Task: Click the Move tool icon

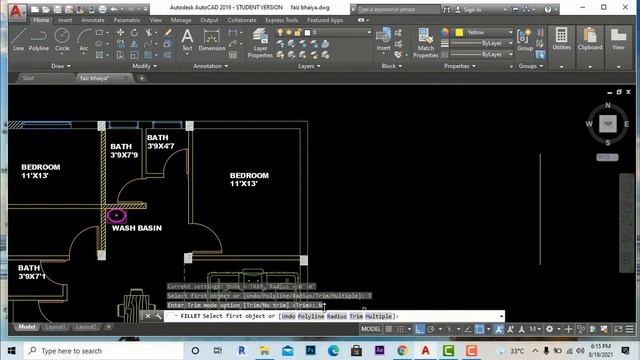Action: (120, 32)
